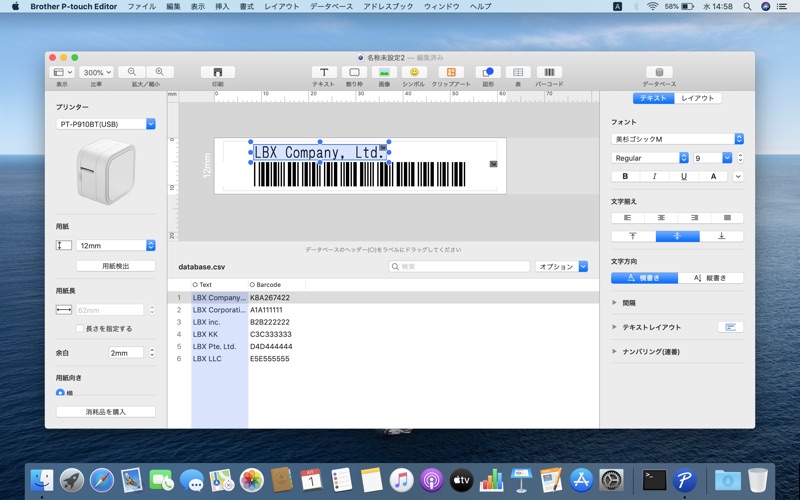Screen dimensions: 800x500
Task: Click the zoom out magnifier icon
Action: pos(132,72)
